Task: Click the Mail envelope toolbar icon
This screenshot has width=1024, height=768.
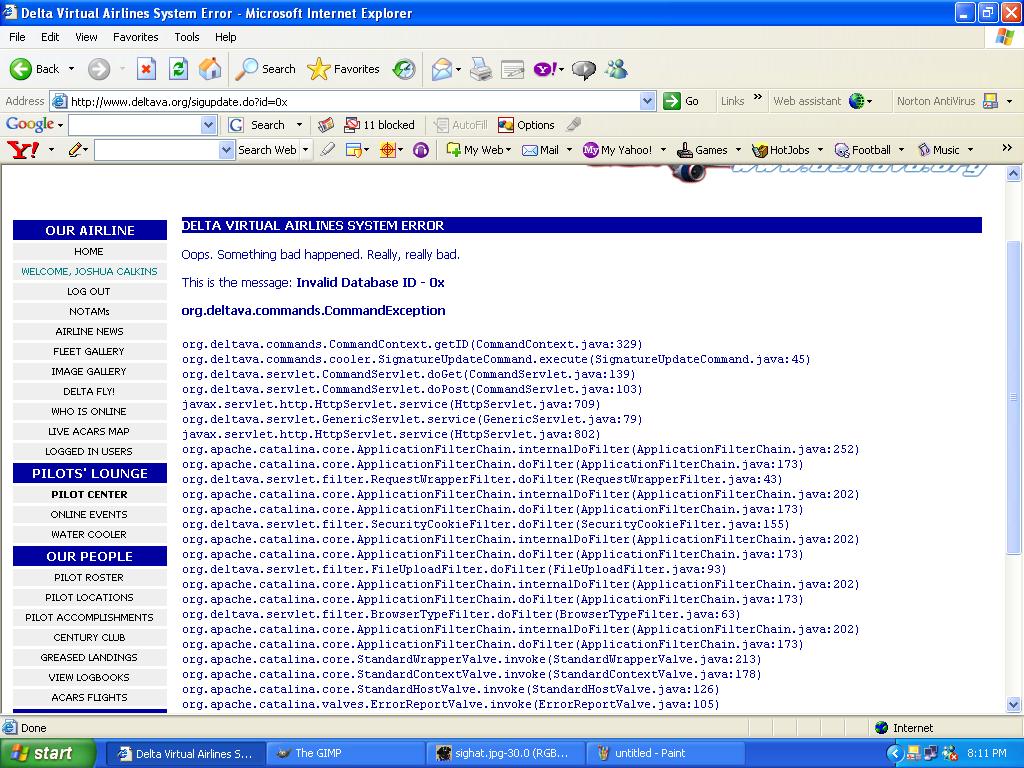Action: coord(442,69)
